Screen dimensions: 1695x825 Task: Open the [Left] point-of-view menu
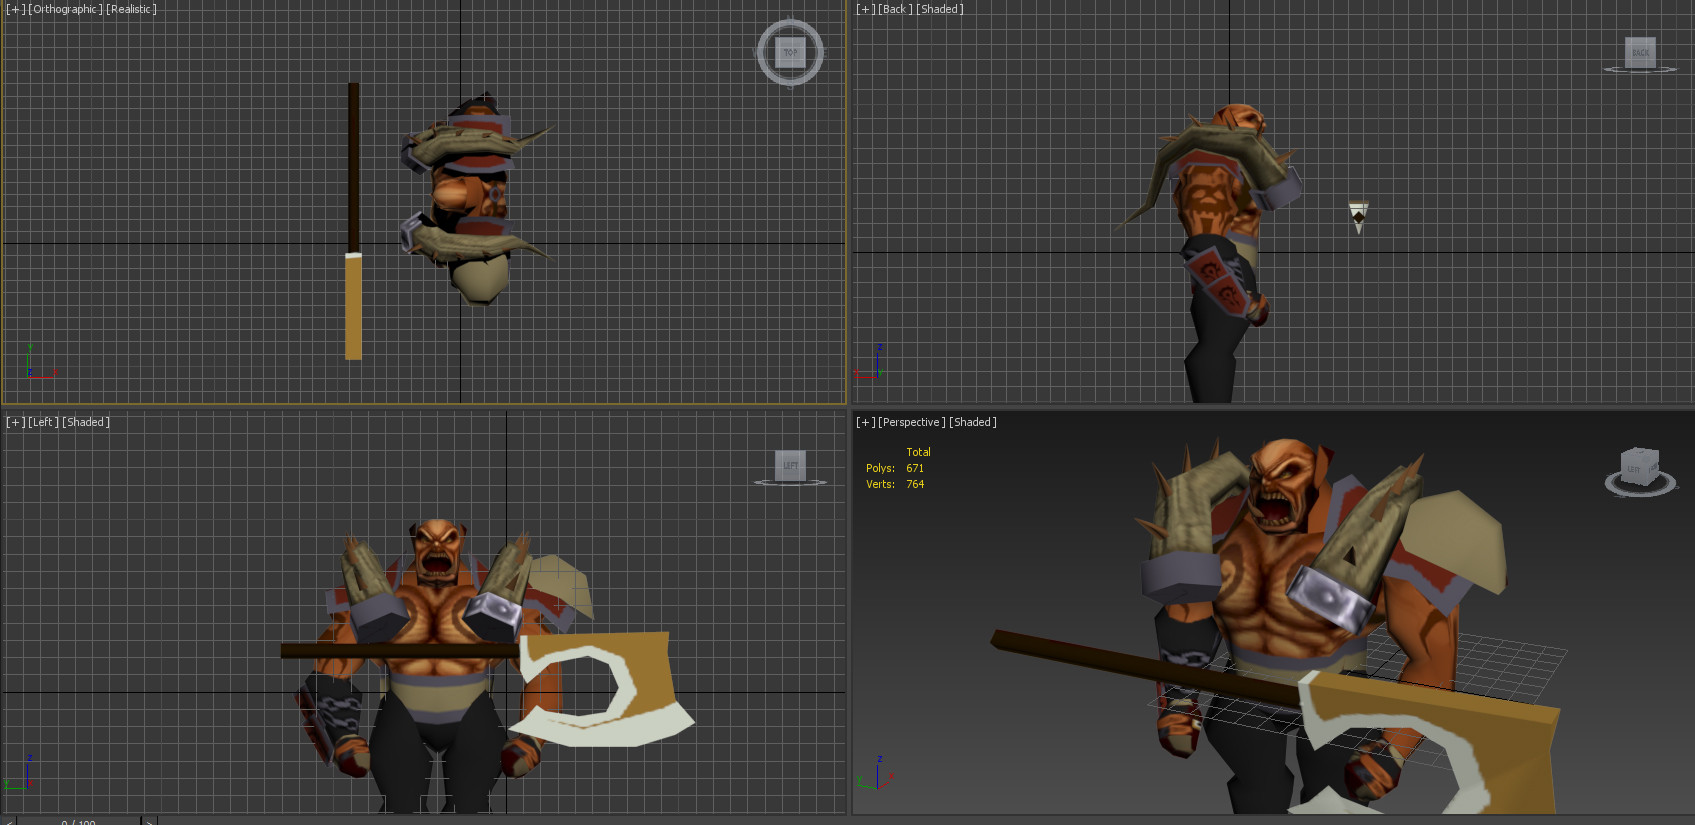coord(44,422)
